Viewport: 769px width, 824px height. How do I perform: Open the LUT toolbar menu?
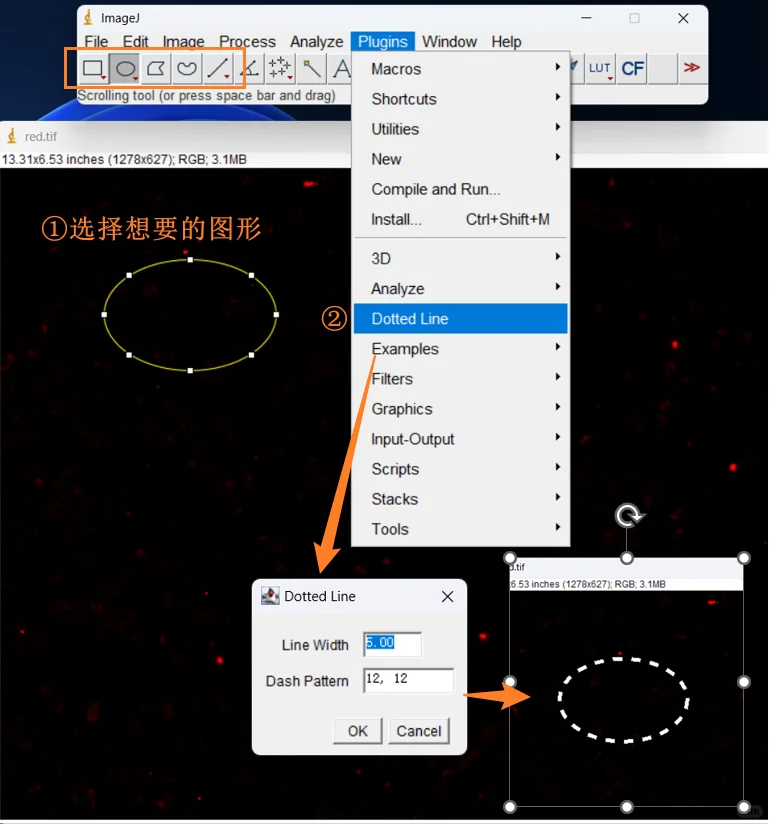[600, 68]
